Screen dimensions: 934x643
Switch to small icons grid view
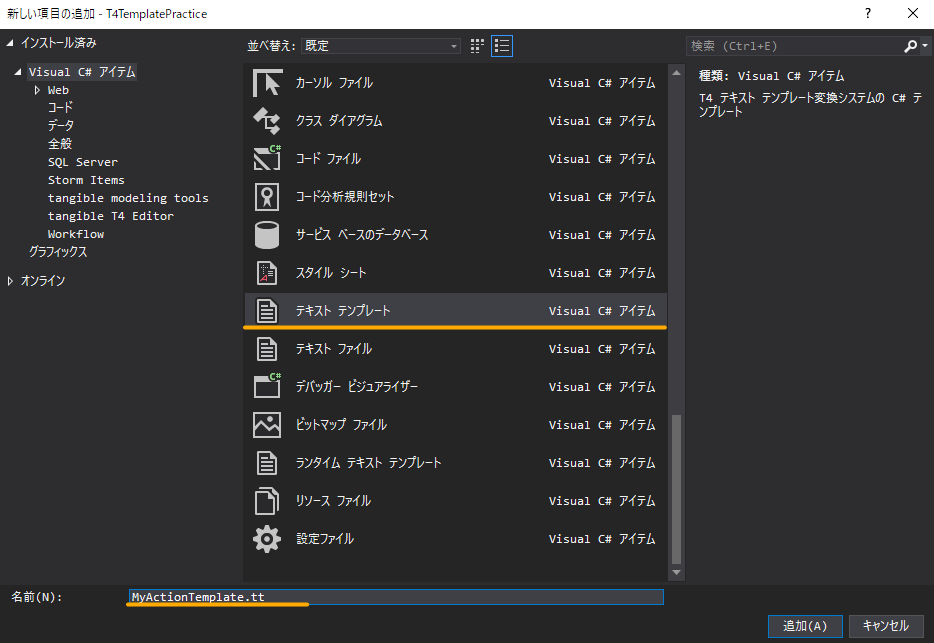point(477,46)
